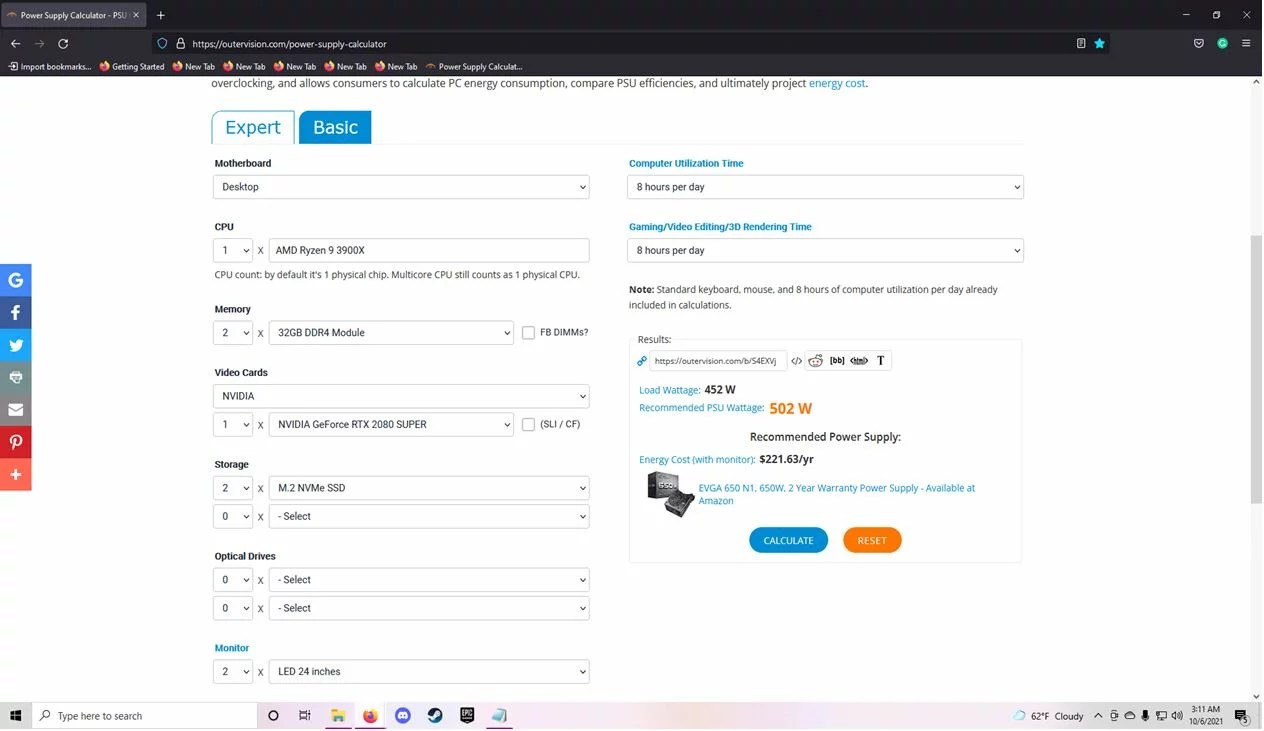Open the LED 24 inches monitor dropdown
Screen dimensions: 1264x731
click(429, 672)
